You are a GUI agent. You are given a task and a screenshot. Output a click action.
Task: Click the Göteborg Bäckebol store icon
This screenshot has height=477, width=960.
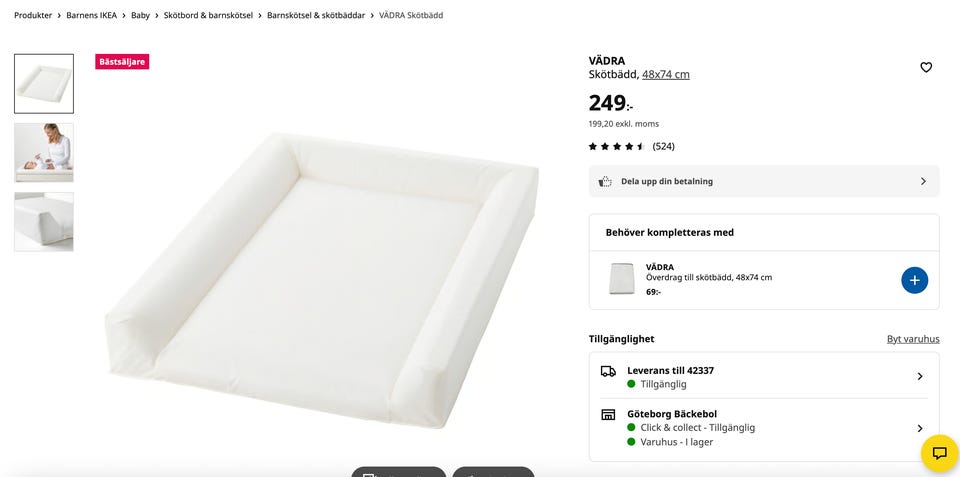(x=608, y=414)
